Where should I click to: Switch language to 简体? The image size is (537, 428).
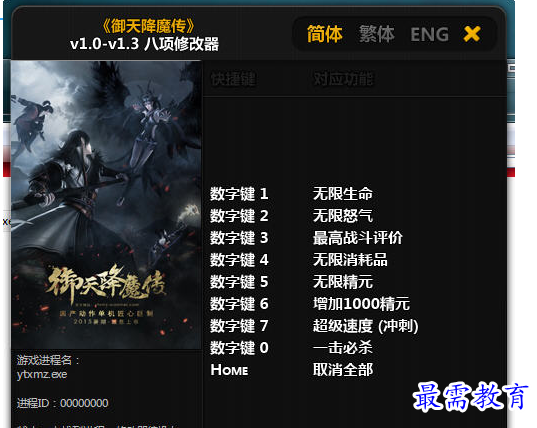click(x=324, y=34)
